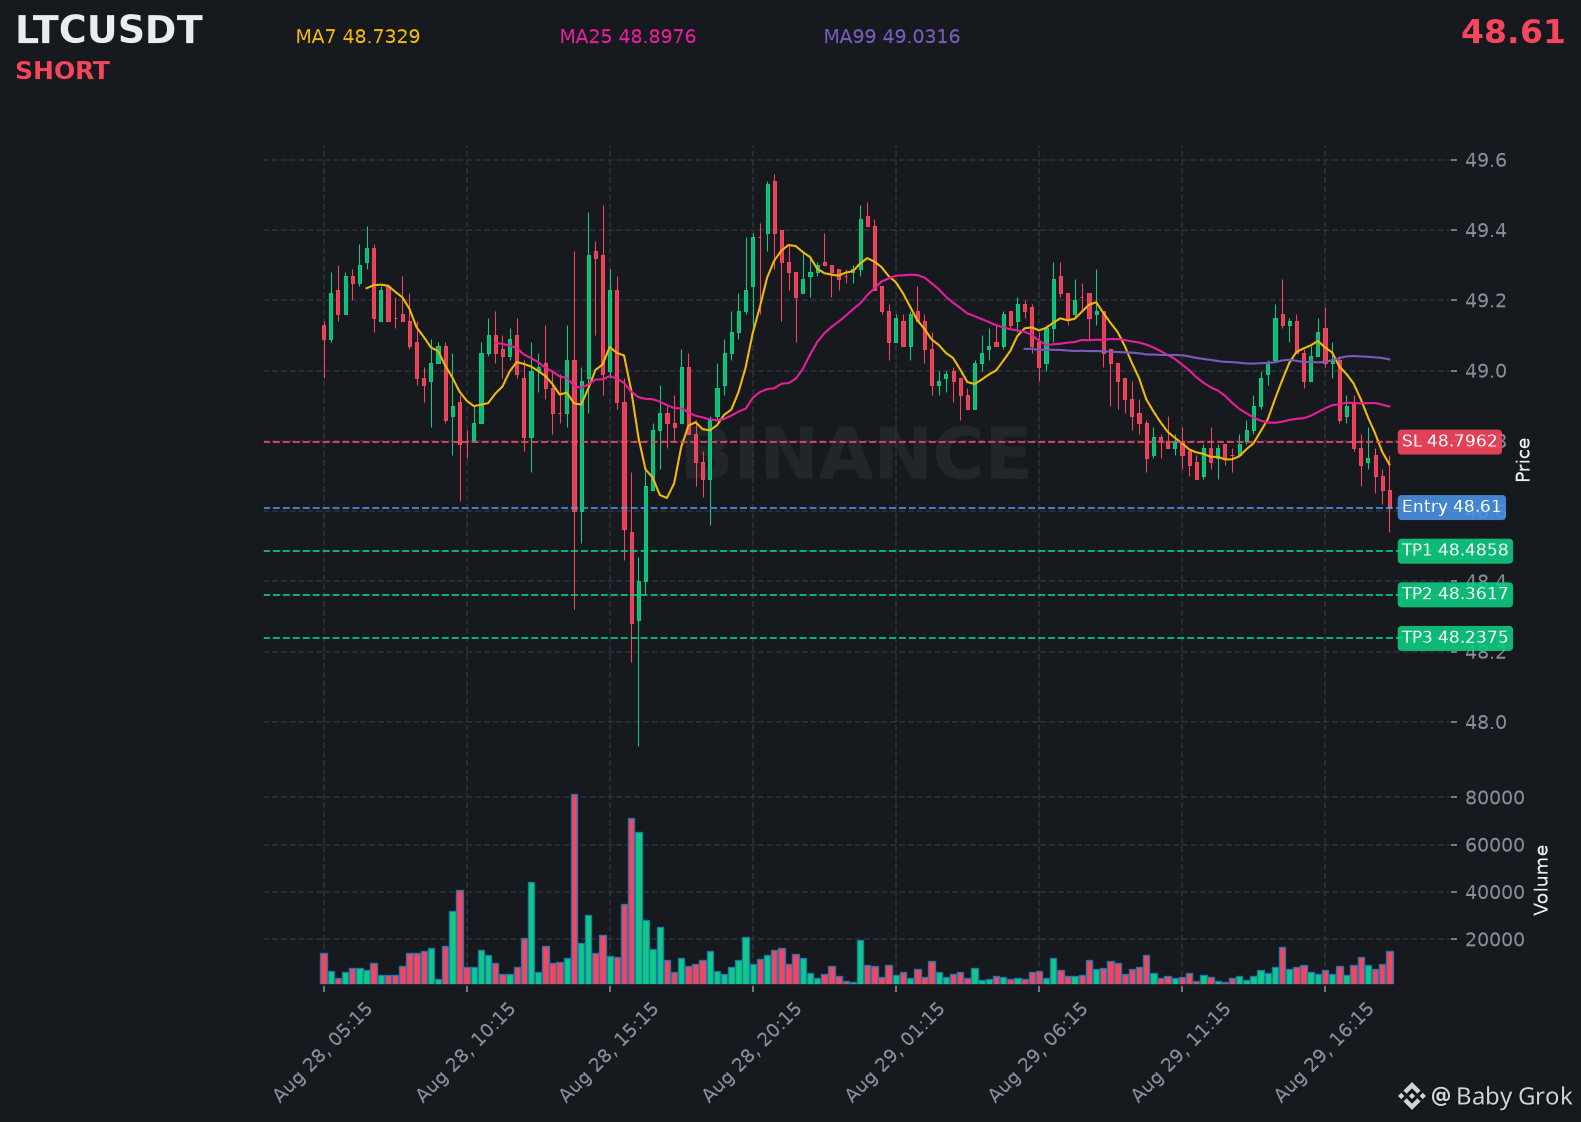Click the Price axis title
Image resolution: width=1581 pixels, height=1122 pixels.
[x=1523, y=460]
